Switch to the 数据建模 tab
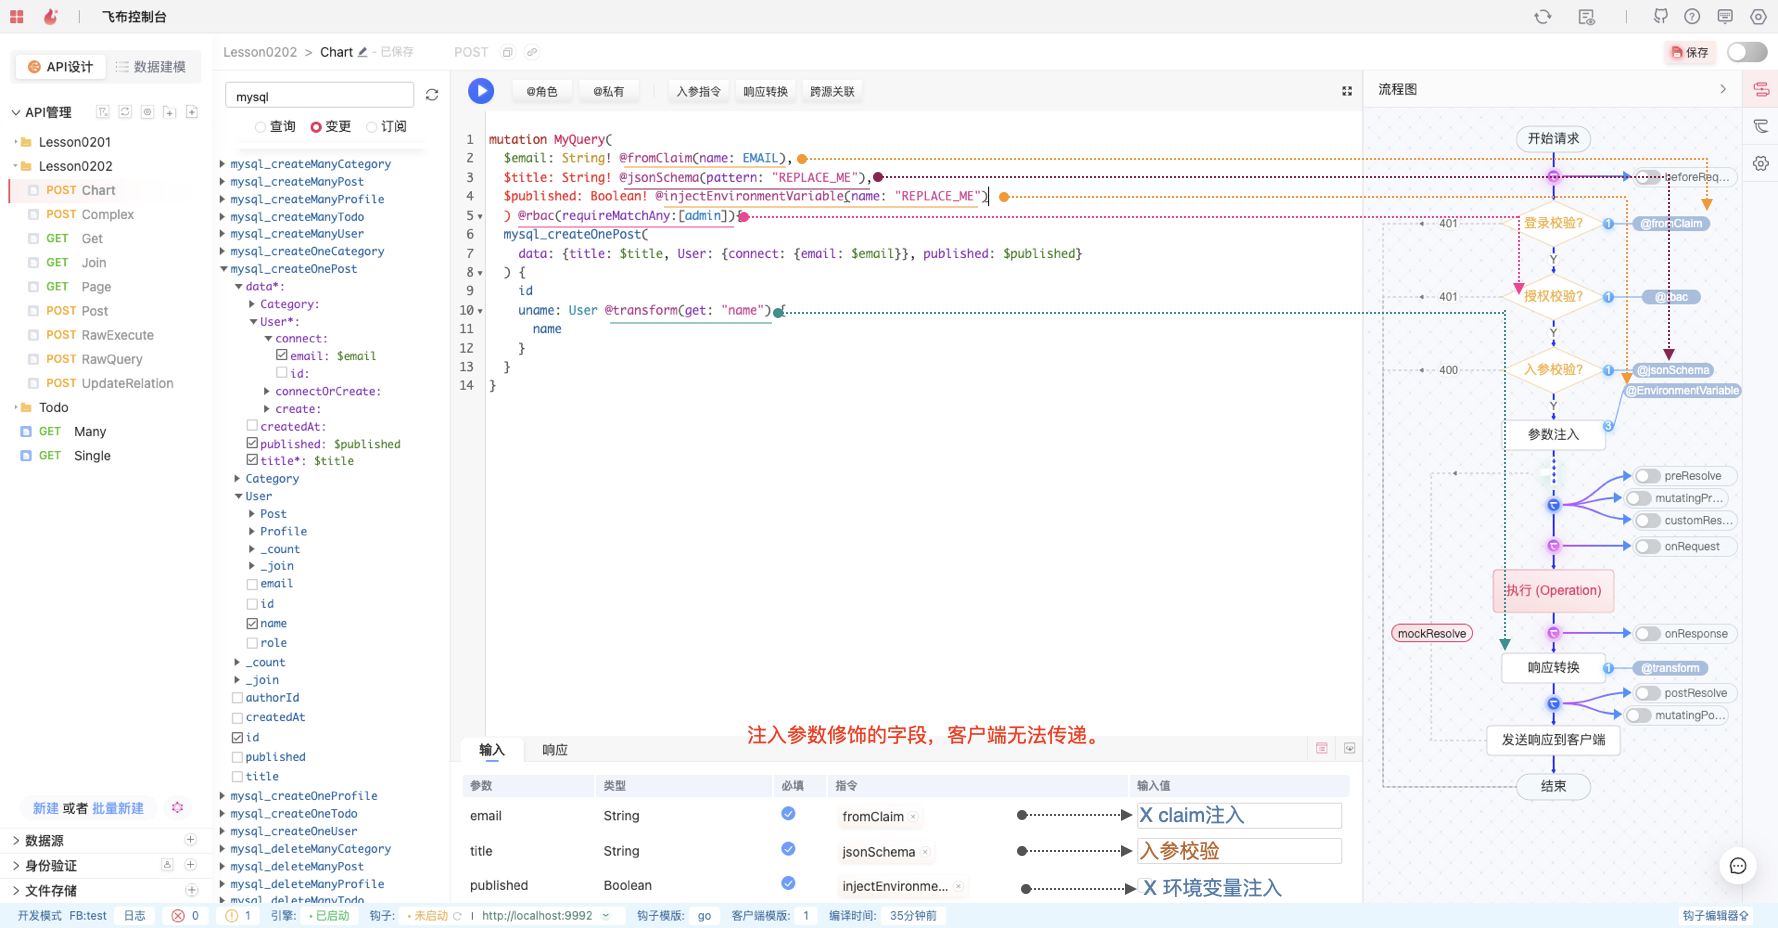 [x=151, y=67]
